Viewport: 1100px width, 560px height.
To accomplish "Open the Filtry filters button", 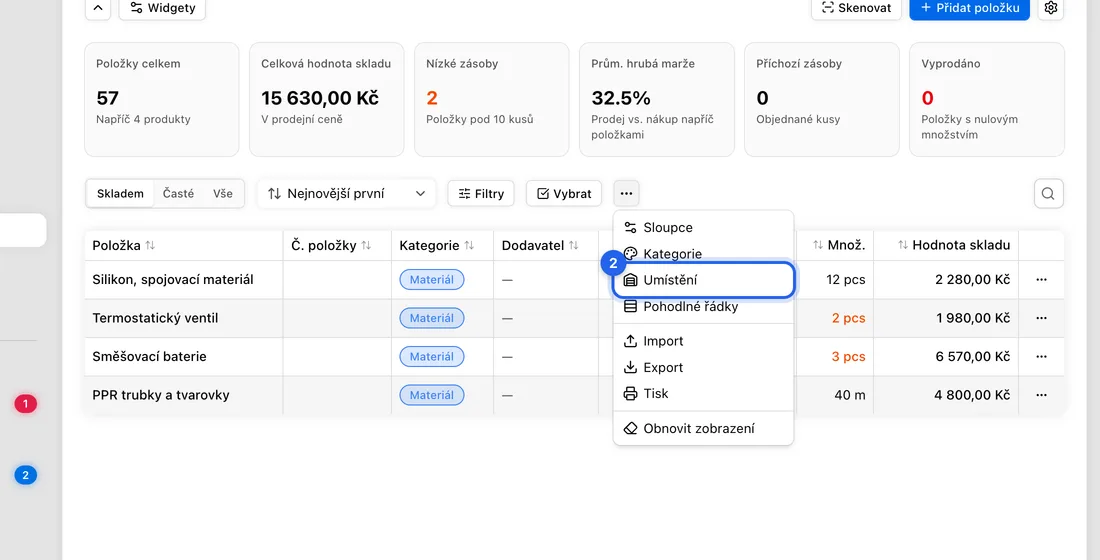I will pyautogui.click(x=481, y=194).
